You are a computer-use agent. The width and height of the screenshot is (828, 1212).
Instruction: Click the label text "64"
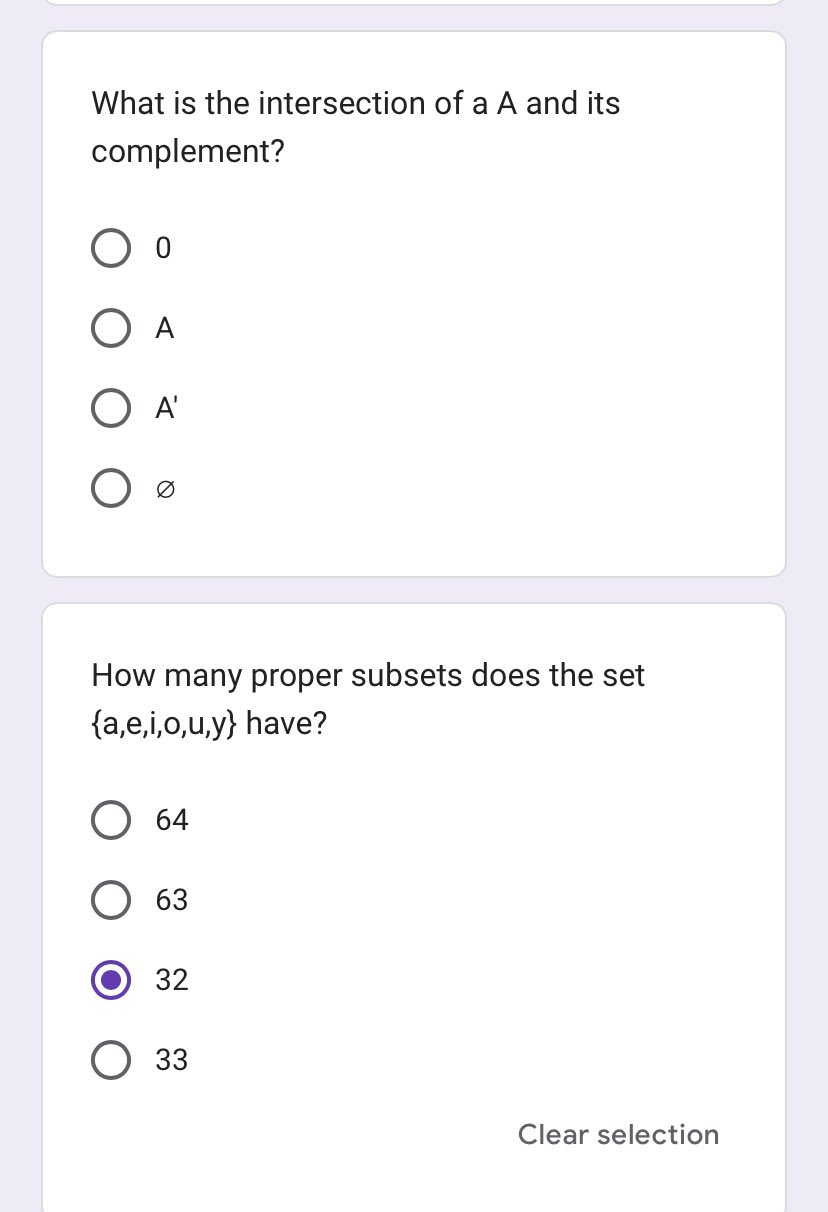pyautogui.click(x=172, y=820)
